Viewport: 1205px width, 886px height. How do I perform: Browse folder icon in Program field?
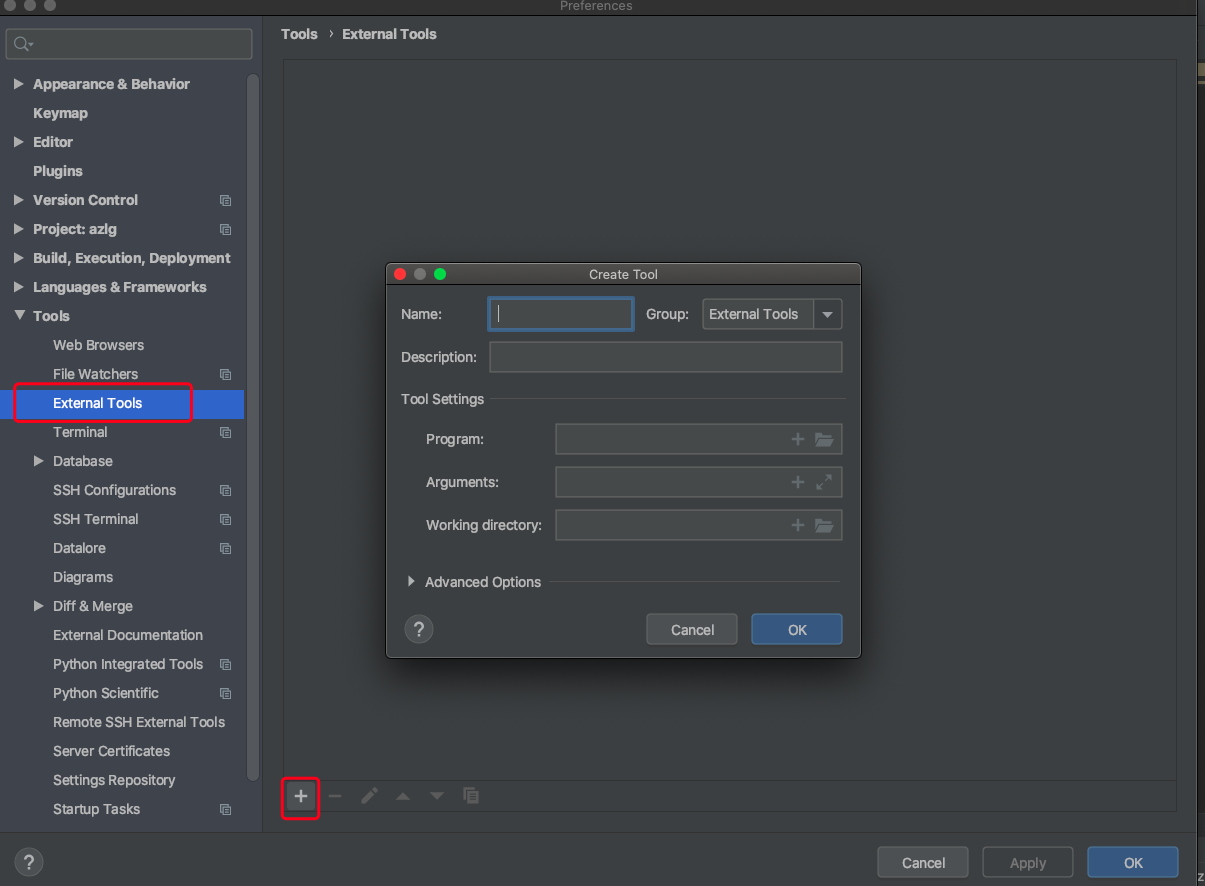point(824,439)
